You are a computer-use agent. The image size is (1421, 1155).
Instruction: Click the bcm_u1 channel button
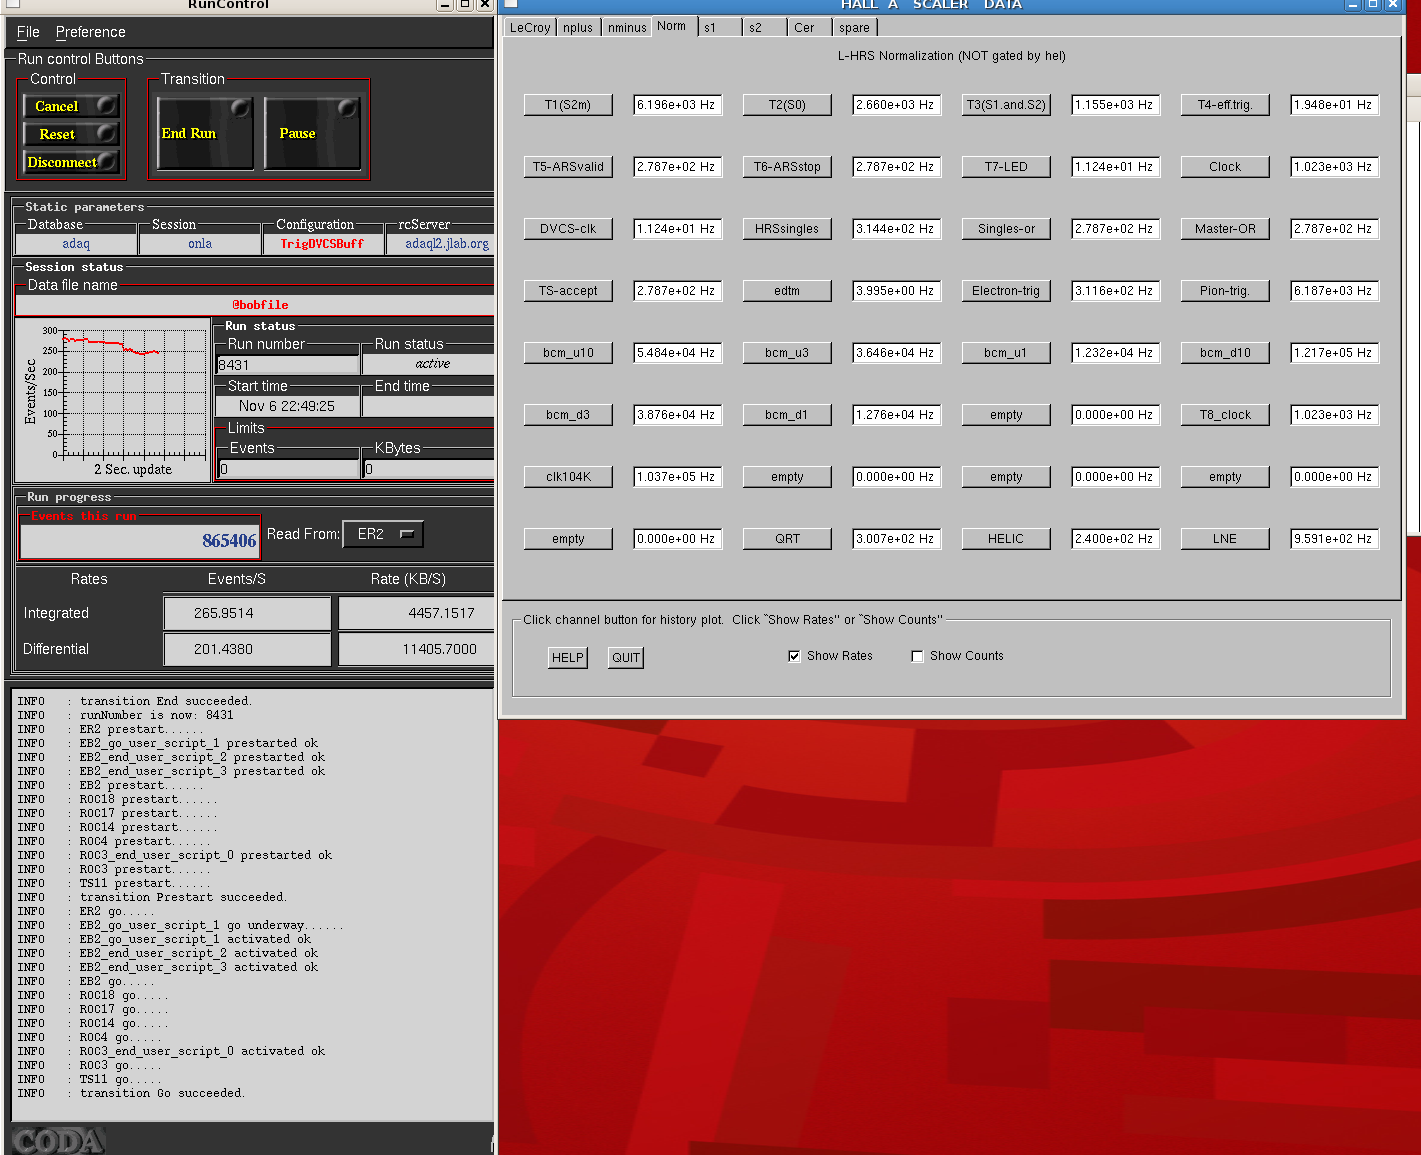pos(1006,353)
